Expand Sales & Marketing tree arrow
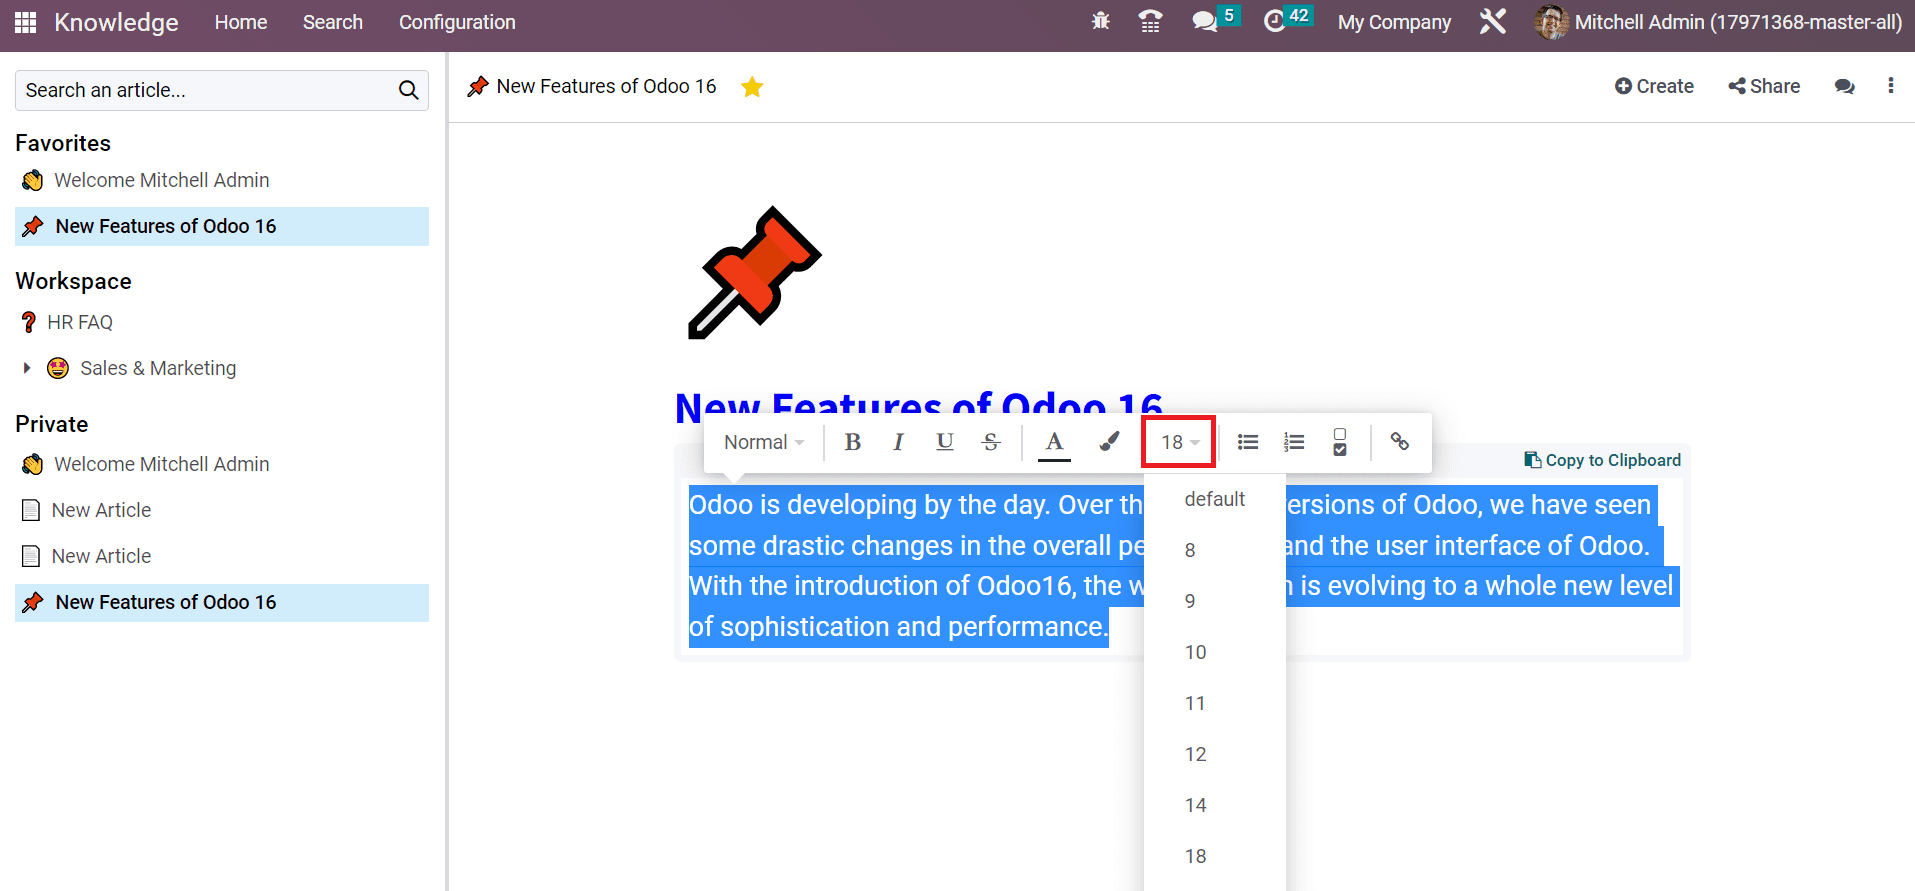 click(27, 368)
